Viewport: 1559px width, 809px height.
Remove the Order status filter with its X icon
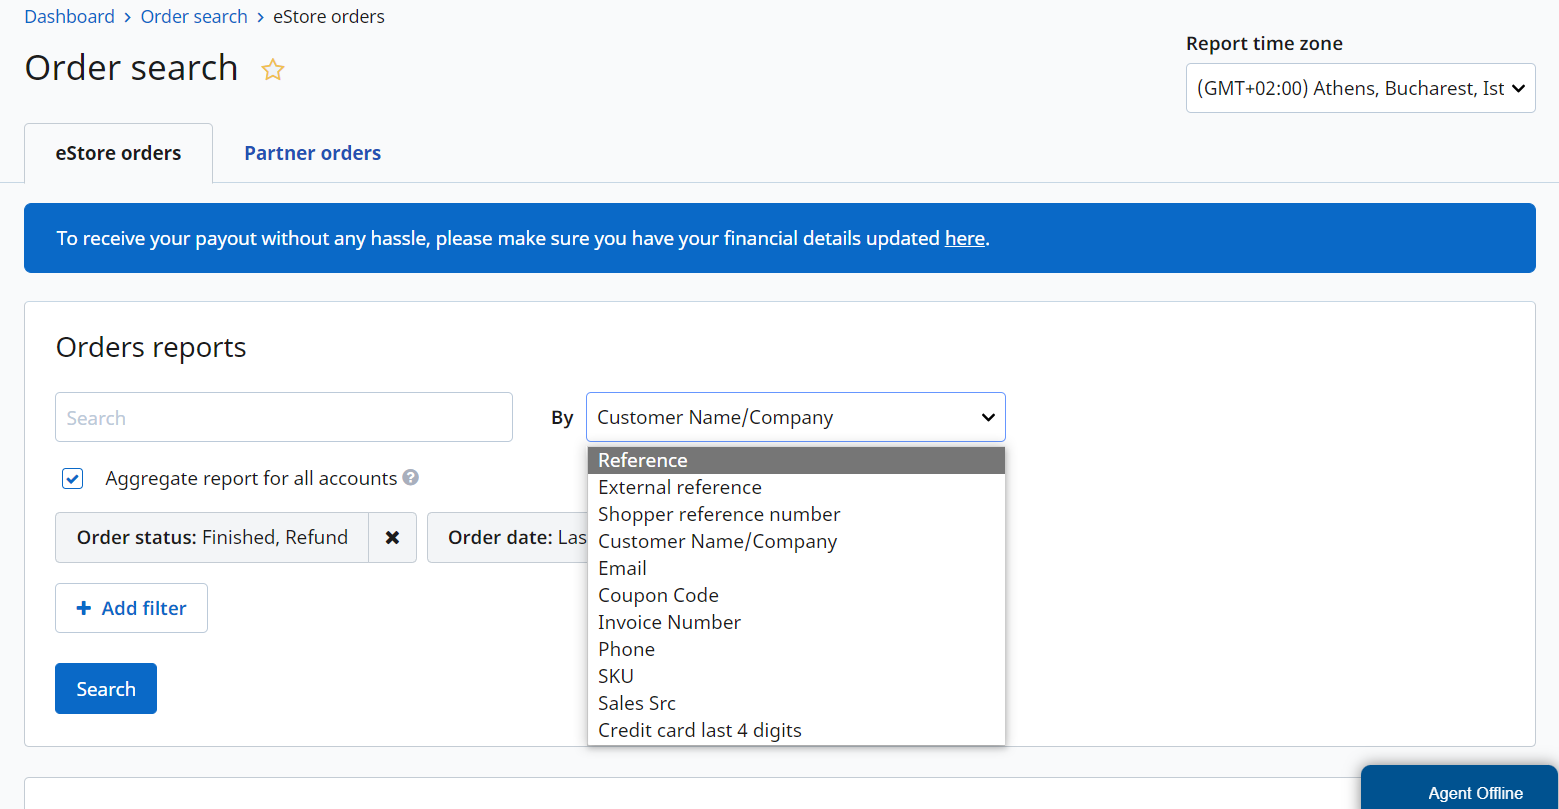pyautogui.click(x=393, y=537)
